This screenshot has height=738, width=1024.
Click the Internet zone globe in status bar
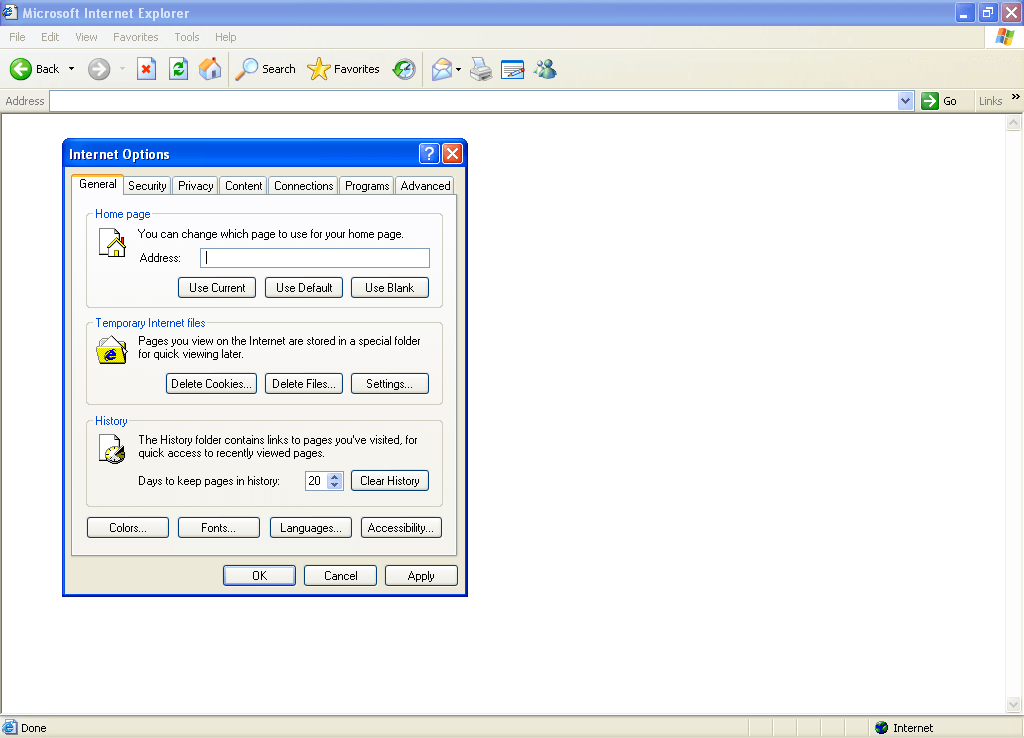point(882,728)
